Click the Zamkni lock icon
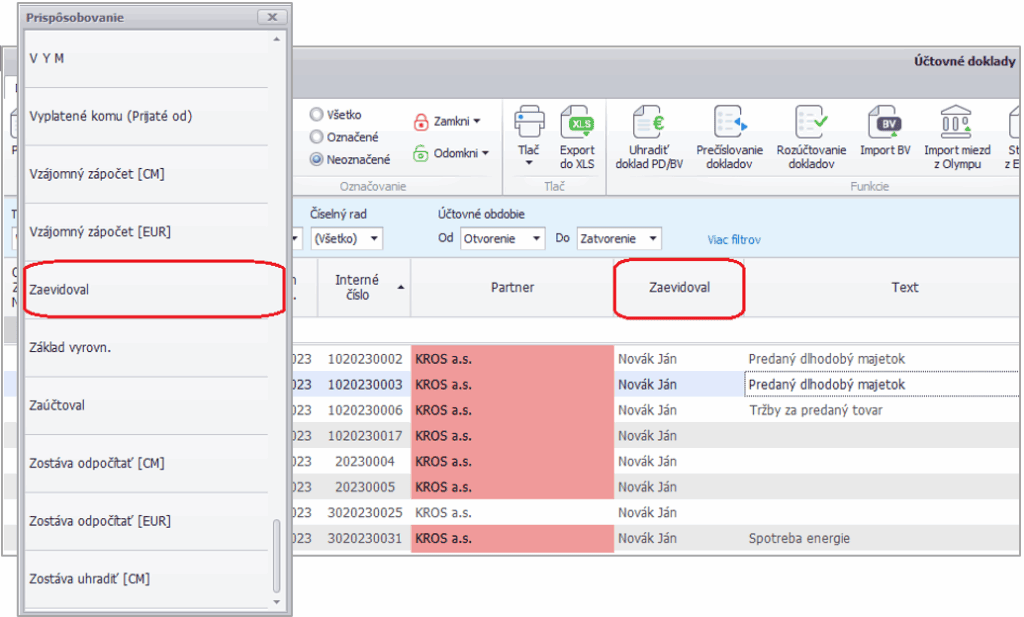Image resolution: width=1024 pixels, height=617 pixels. click(422, 121)
